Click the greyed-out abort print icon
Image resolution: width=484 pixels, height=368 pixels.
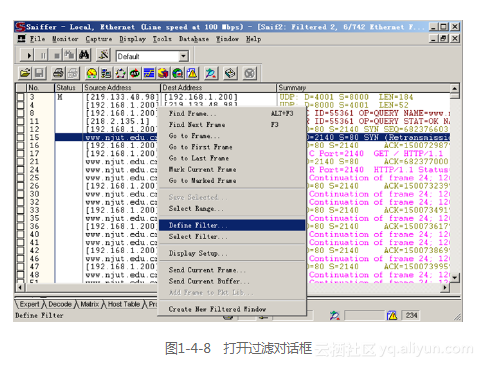(x=73, y=73)
